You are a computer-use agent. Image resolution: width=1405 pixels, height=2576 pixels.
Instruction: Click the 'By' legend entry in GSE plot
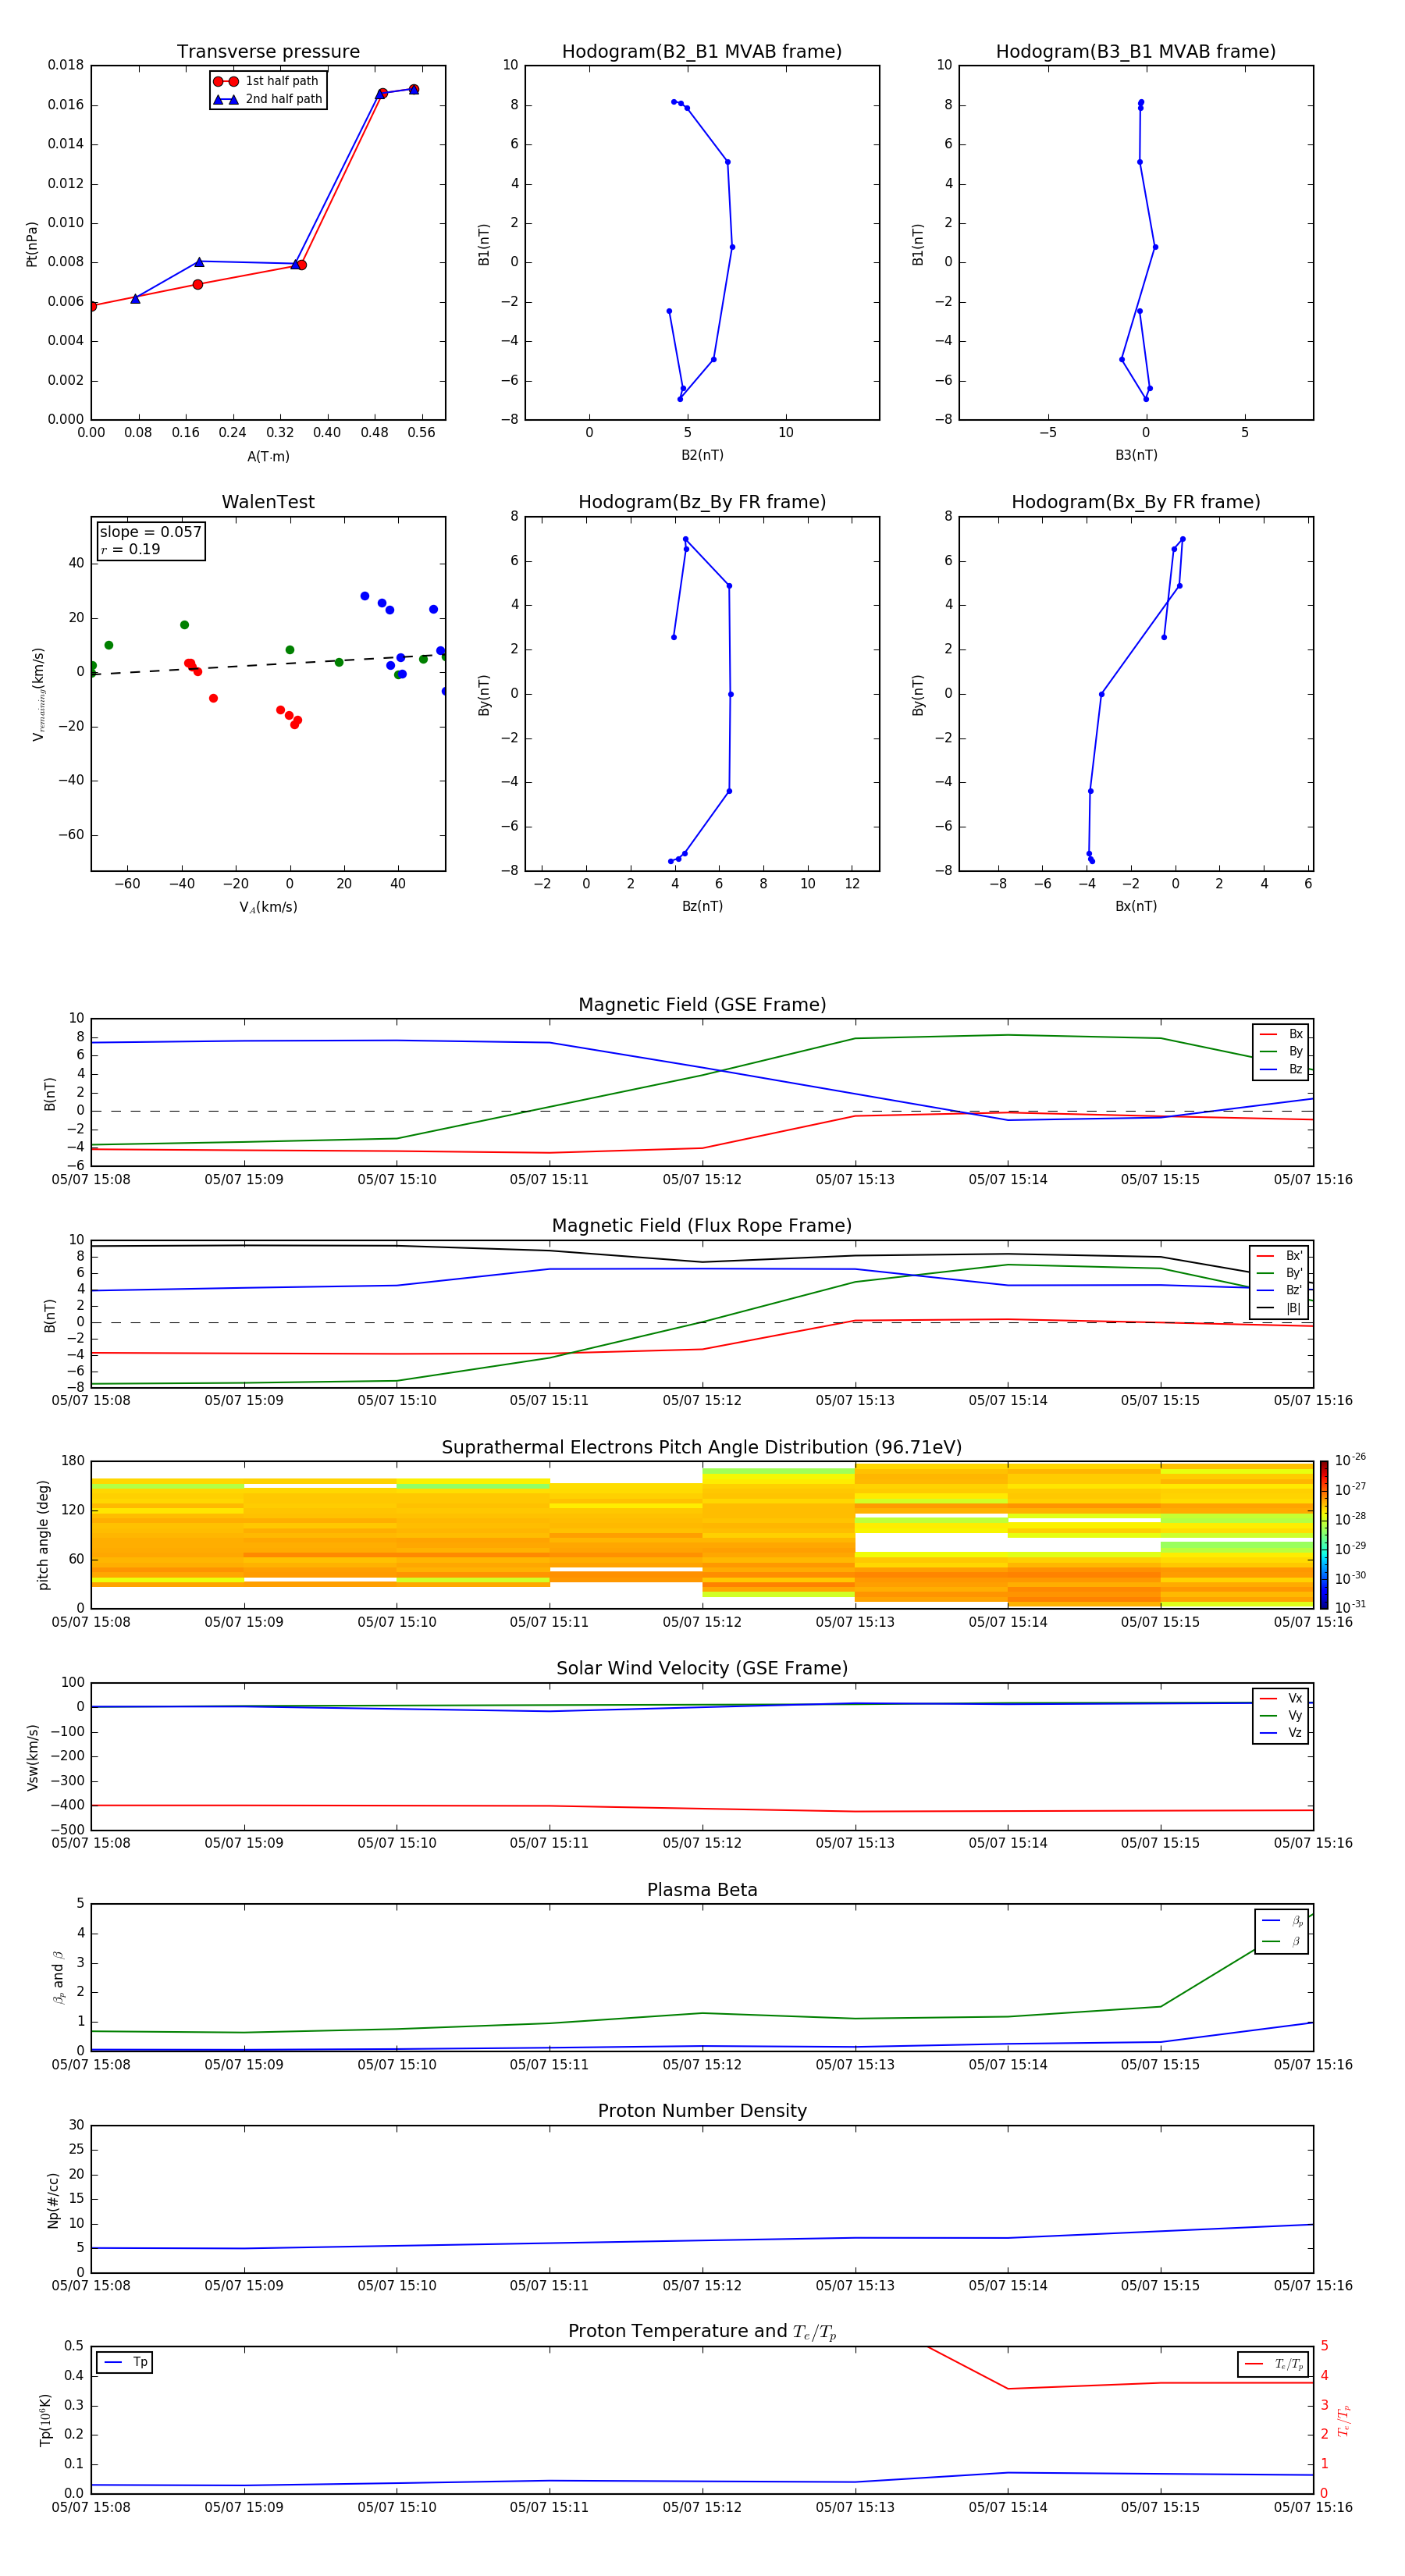[1281, 1052]
